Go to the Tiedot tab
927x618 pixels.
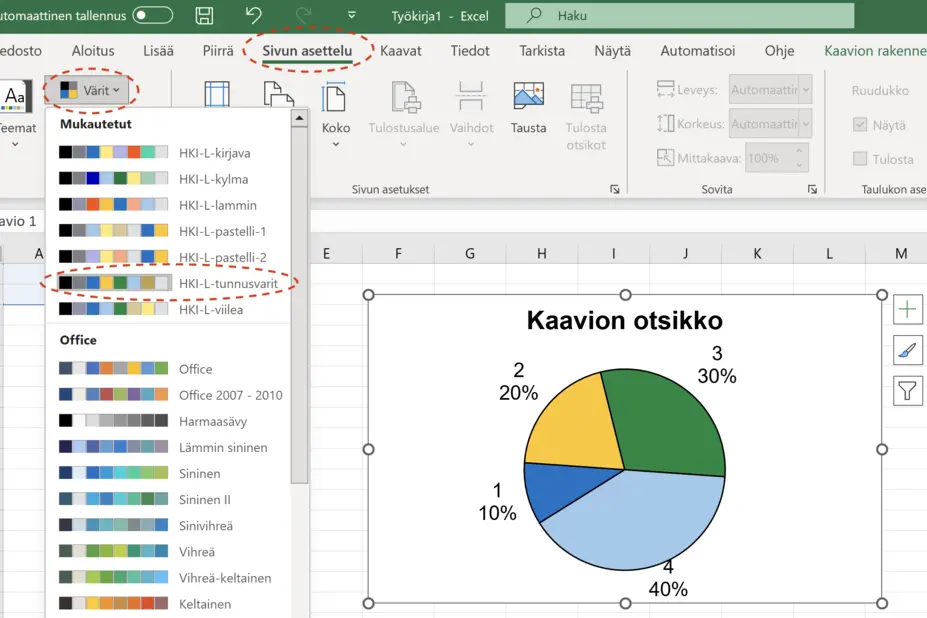click(470, 51)
